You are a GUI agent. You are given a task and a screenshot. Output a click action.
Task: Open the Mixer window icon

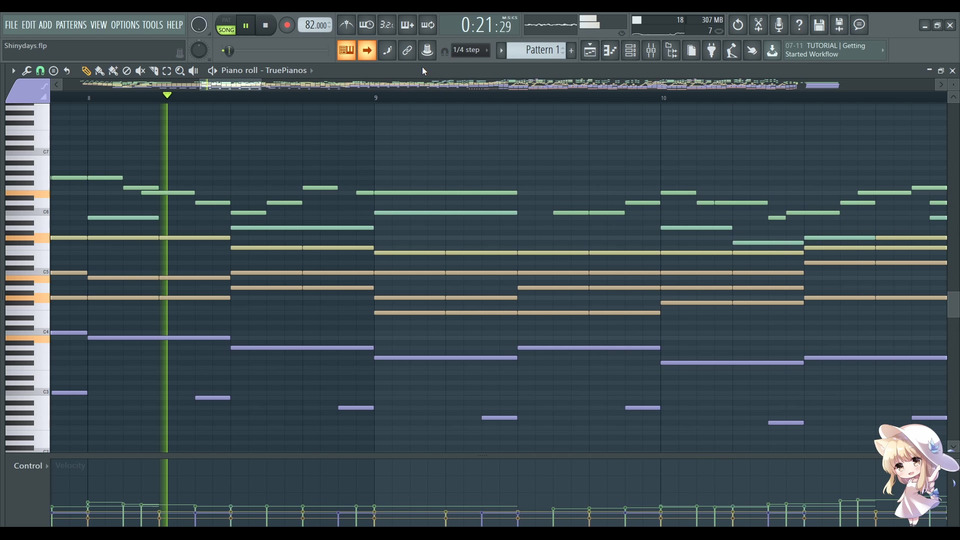click(651, 50)
